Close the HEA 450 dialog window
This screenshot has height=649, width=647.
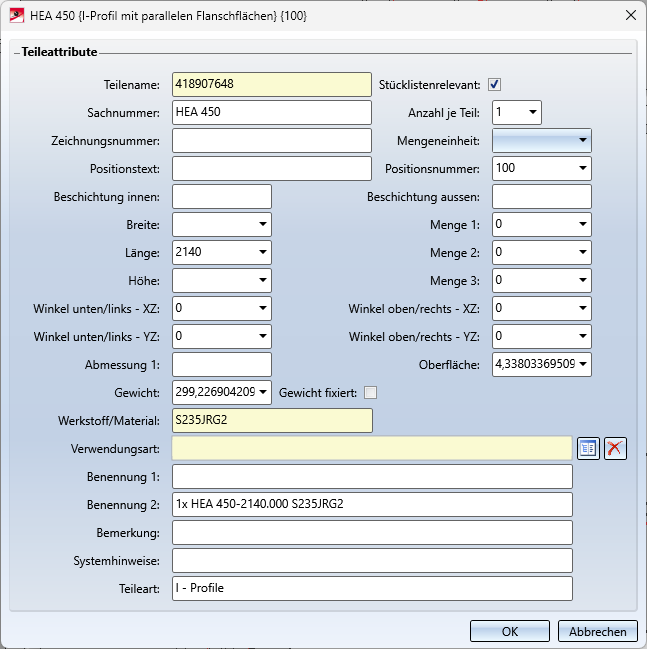point(631,16)
